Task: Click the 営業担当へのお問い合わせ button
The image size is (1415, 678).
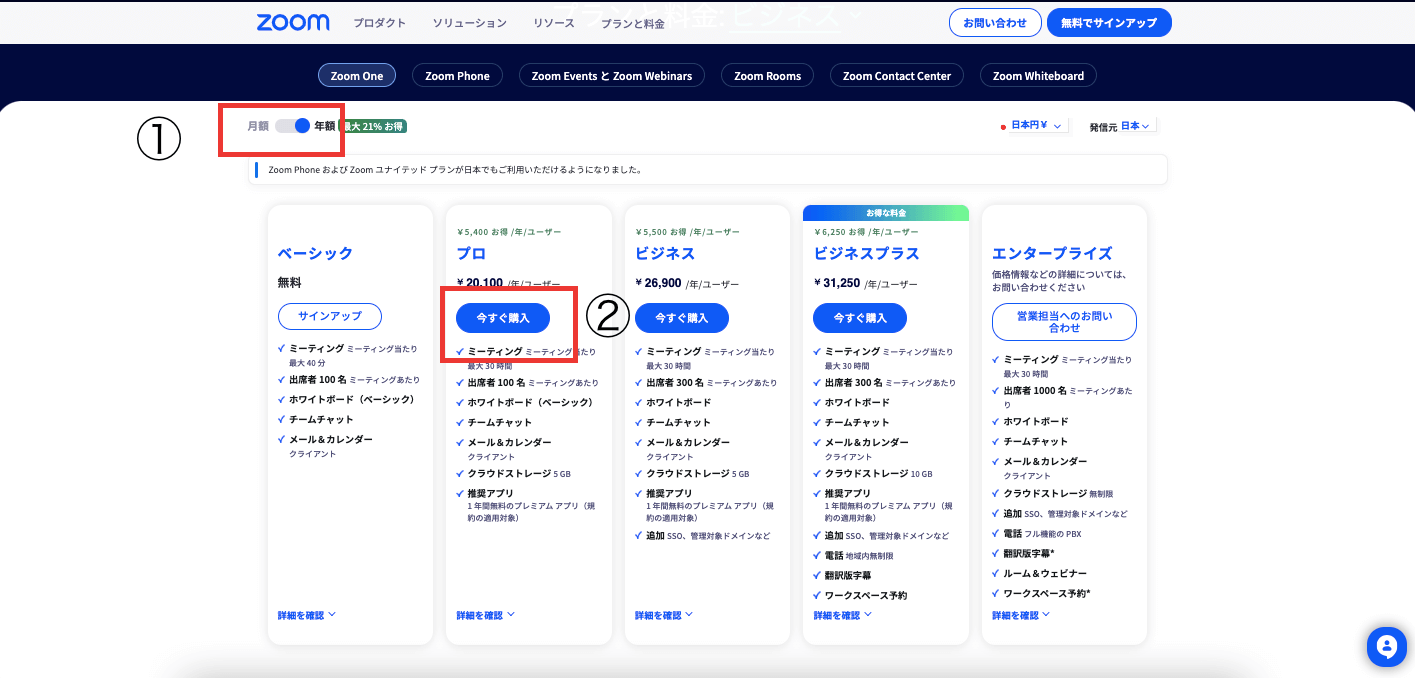Action: [1064, 322]
